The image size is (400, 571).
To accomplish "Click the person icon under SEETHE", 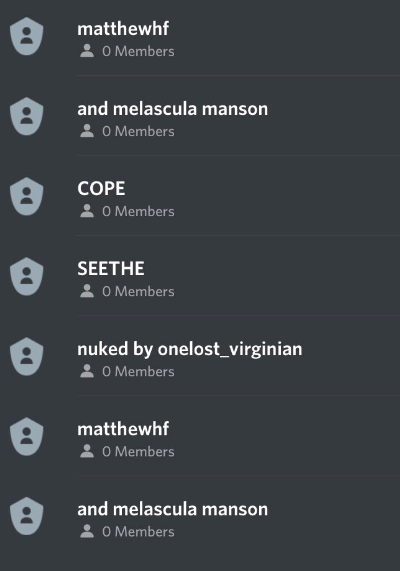I will (87, 291).
